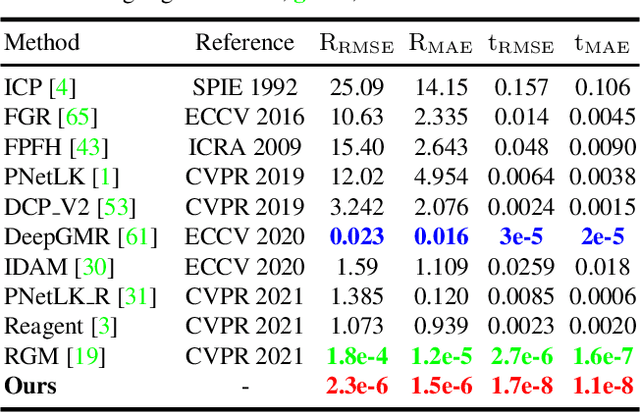The height and width of the screenshot is (412, 640).
Task: Select the method name FPFH
Action: point(33,147)
